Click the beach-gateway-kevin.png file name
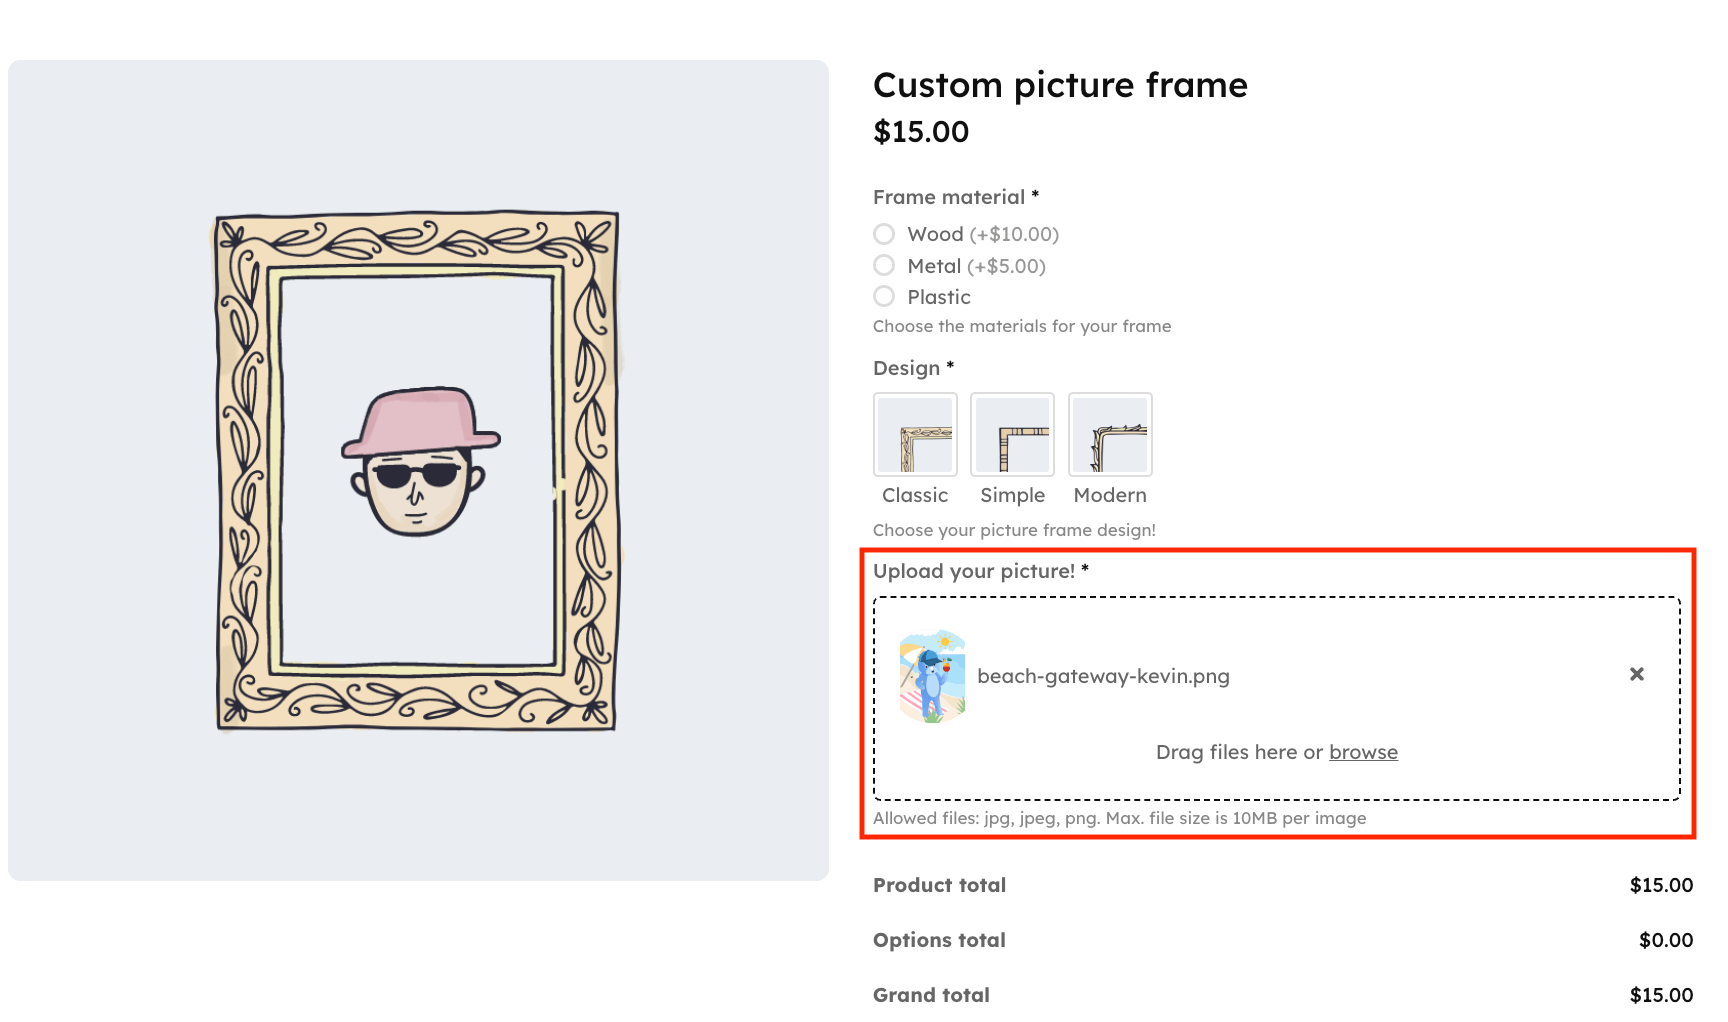The width and height of the screenshot is (1728, 1022). click(x=1102, y=675)
